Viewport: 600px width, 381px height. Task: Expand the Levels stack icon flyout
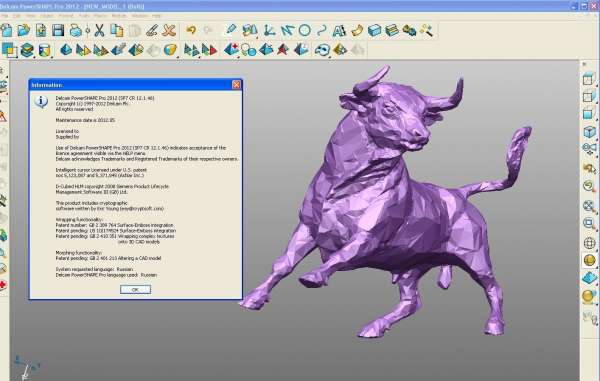[x=27, y=50]
